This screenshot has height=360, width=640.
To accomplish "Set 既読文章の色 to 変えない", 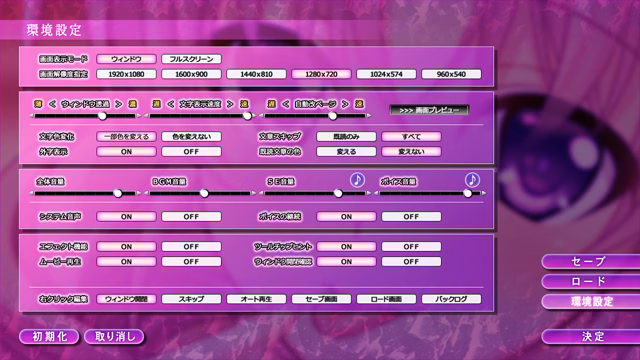I will click(411, 152).
